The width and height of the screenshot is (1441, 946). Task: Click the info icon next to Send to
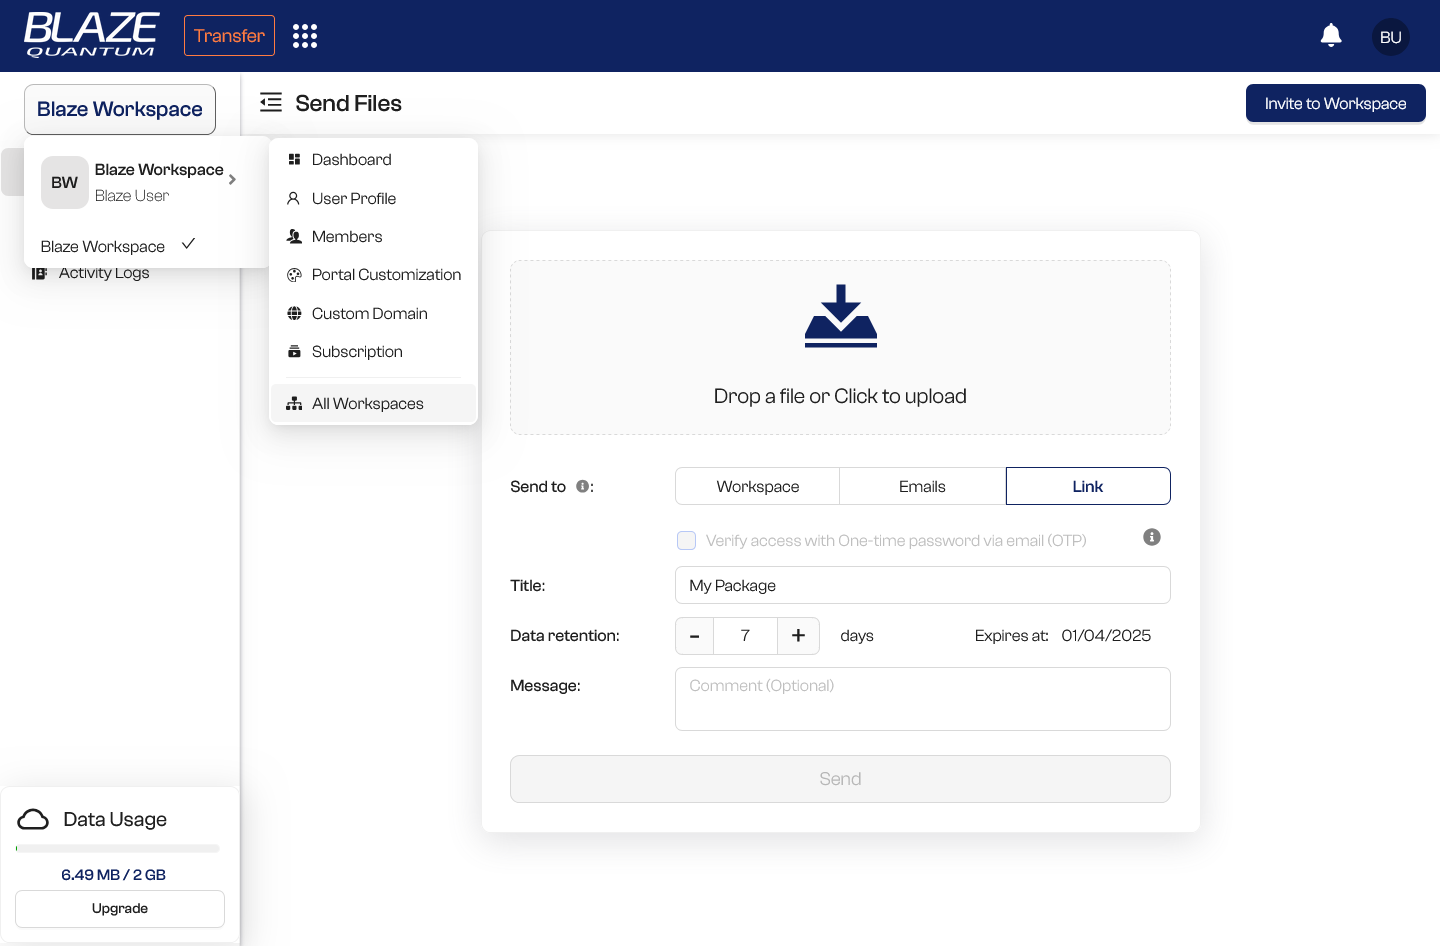[x=582, y=486]
